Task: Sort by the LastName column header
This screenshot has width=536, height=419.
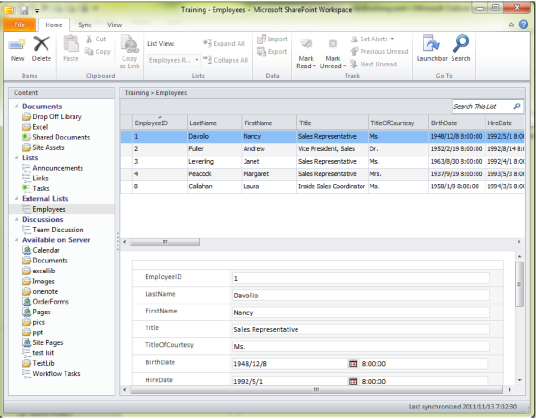Action: 215,123
